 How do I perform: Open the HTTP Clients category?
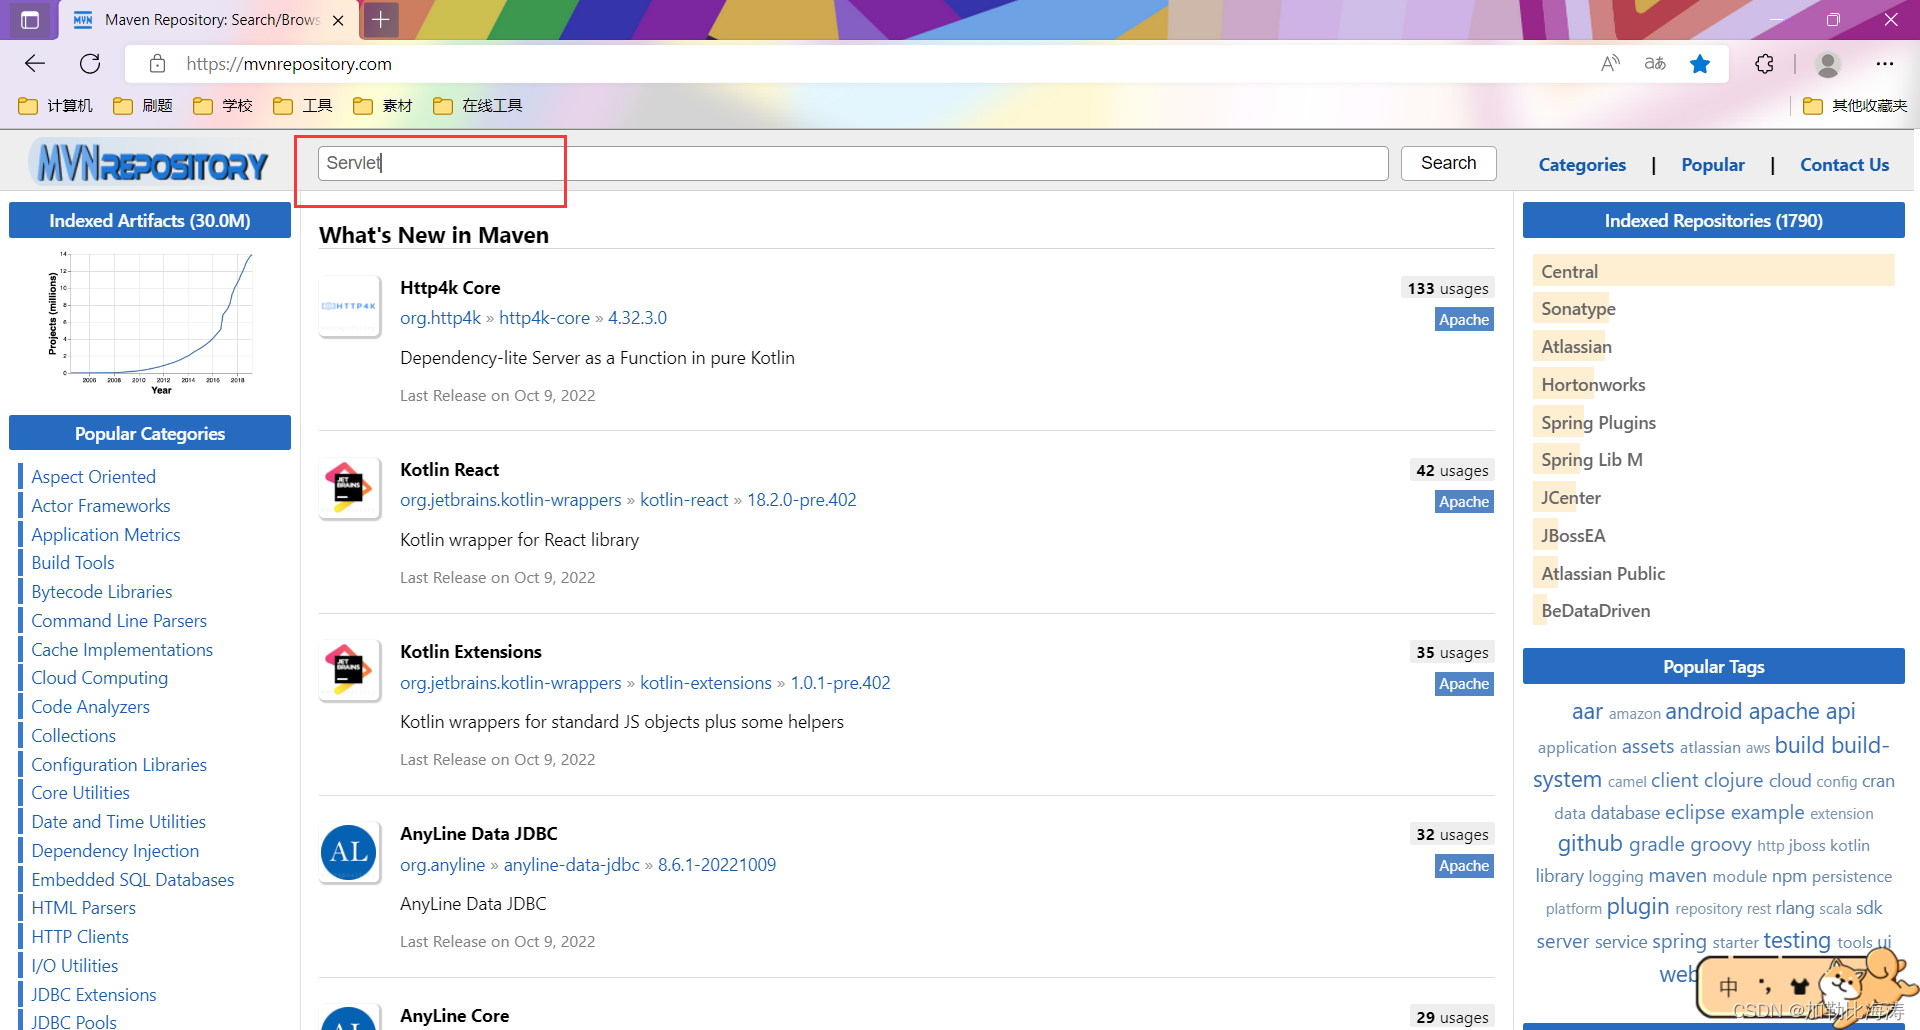[x=79, y=937]
